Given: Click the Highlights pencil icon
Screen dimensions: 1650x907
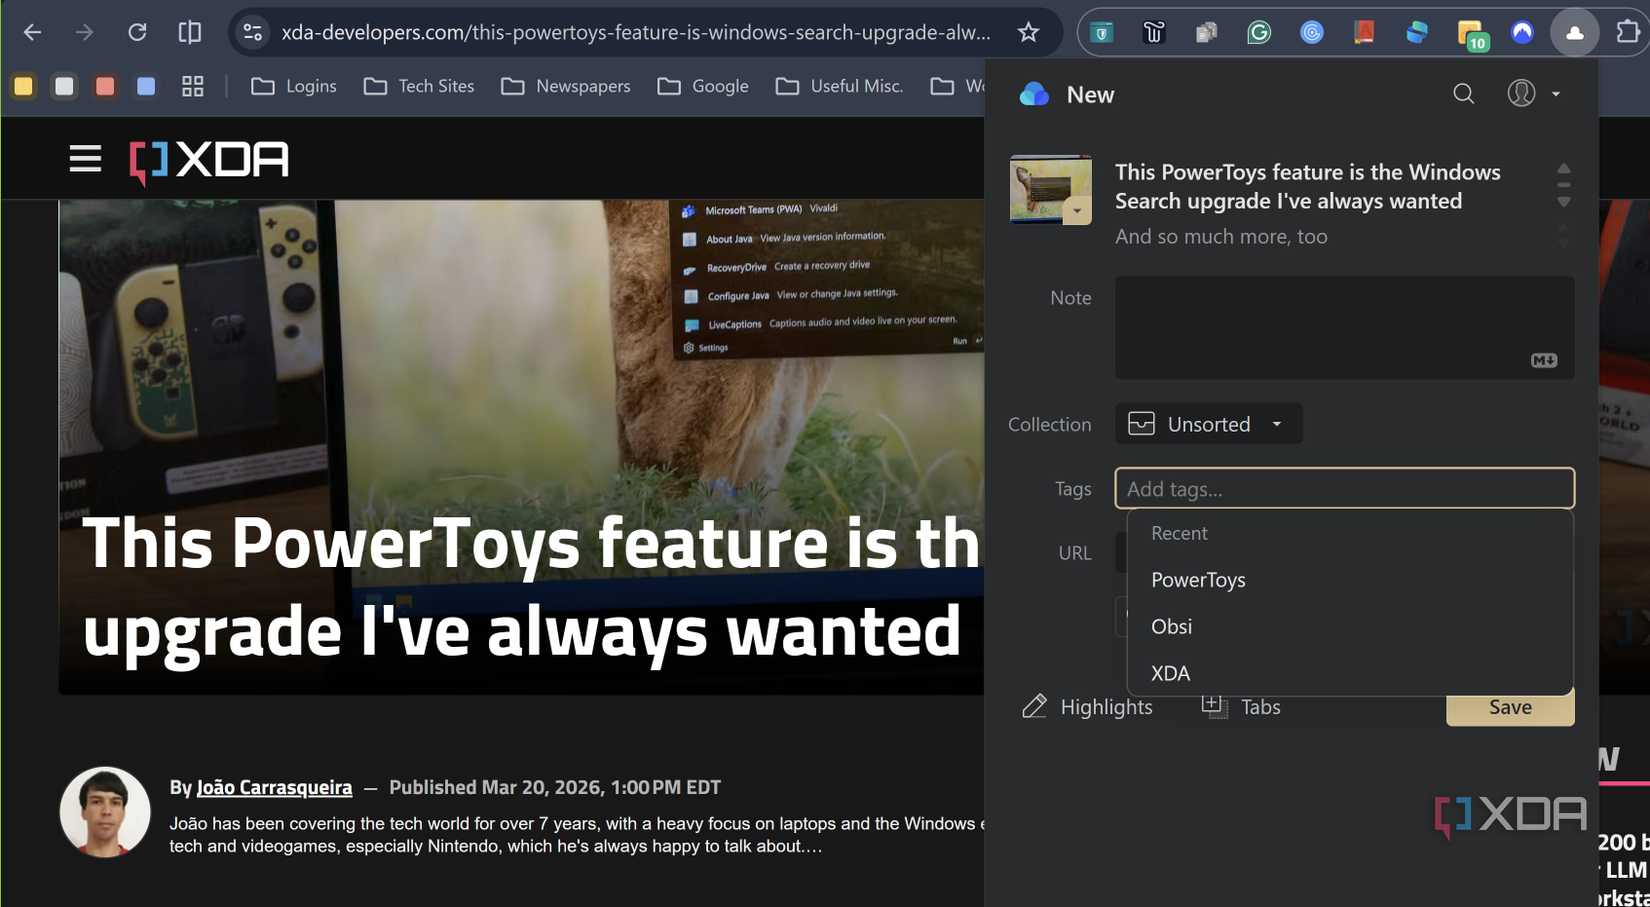Looking at the screenshot, I should [x=1034, y=706].
